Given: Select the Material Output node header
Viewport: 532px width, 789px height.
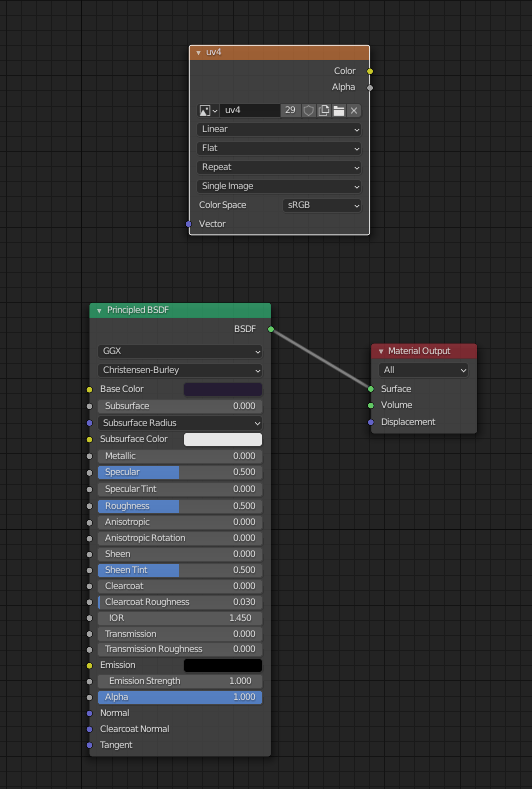Looking at the screenshot, I should (424, 351).
